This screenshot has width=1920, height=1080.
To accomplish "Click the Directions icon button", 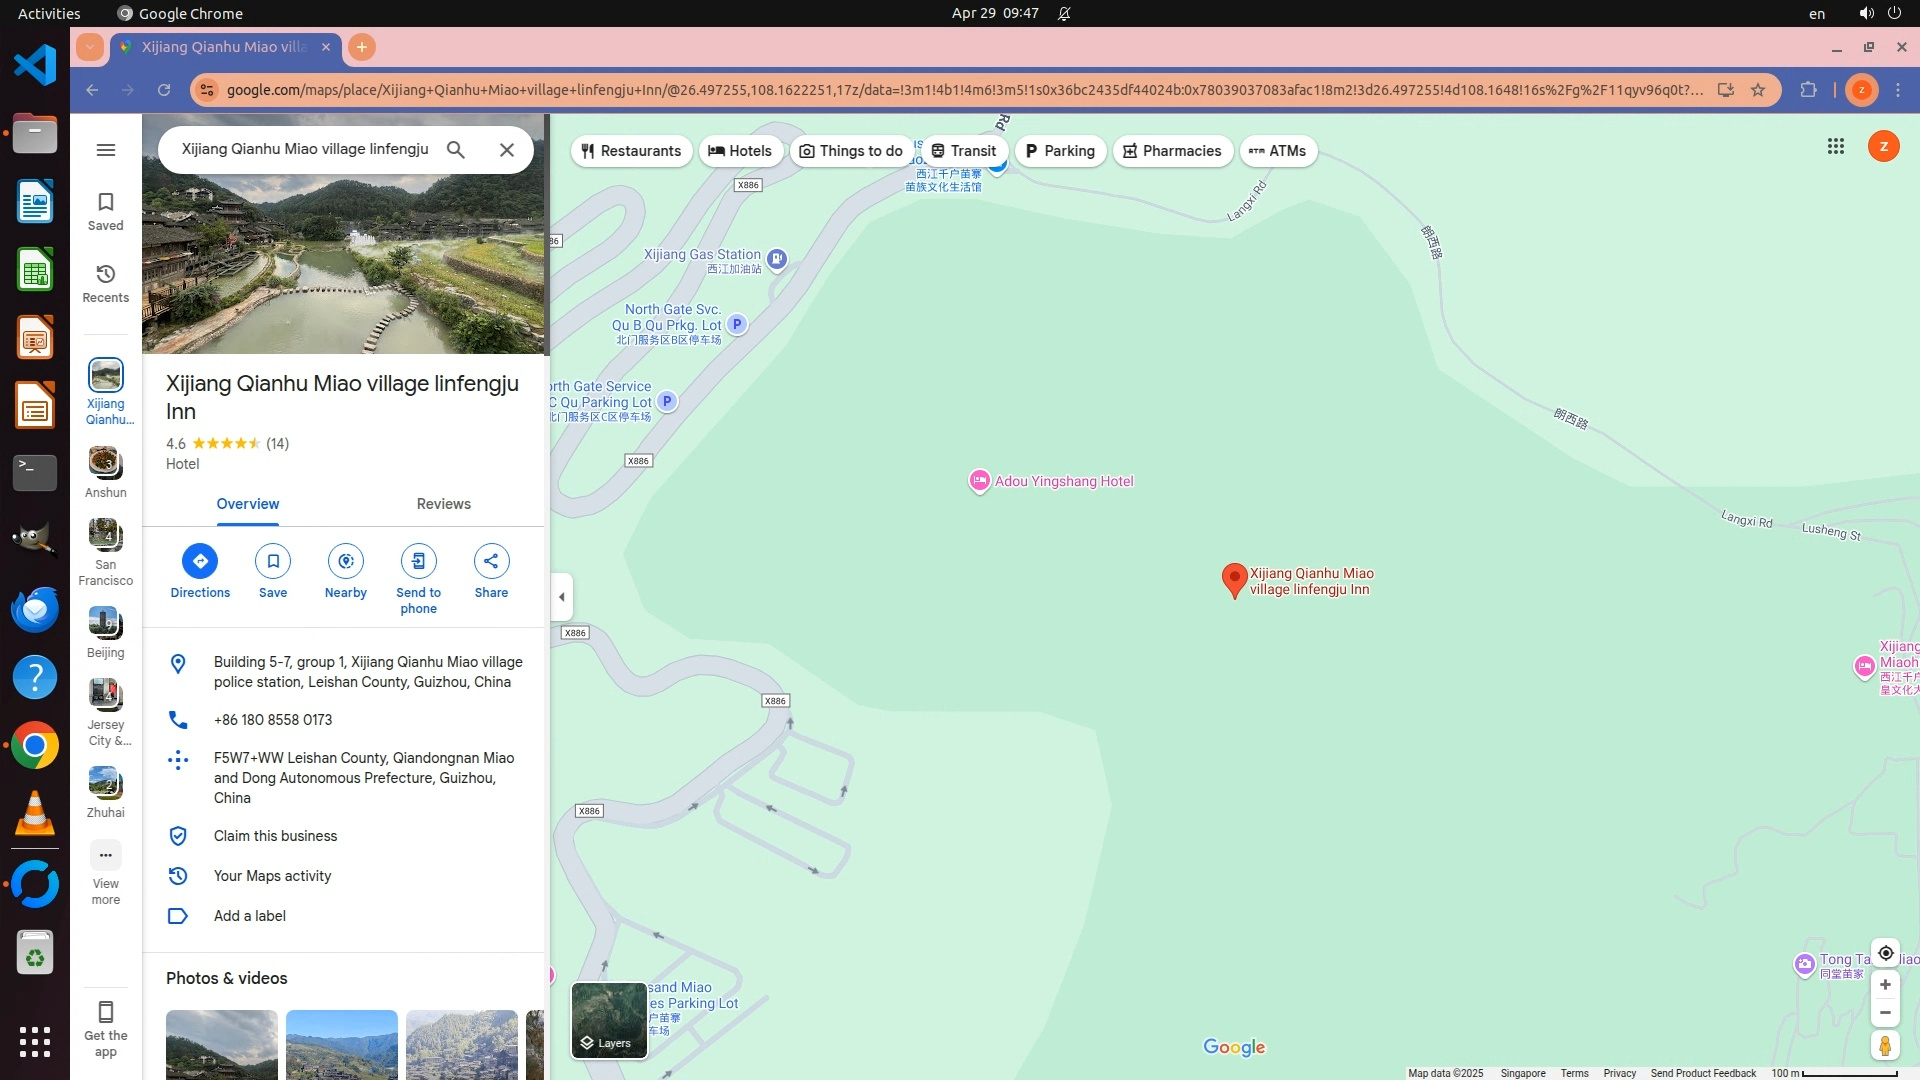I will coord(200,561).
